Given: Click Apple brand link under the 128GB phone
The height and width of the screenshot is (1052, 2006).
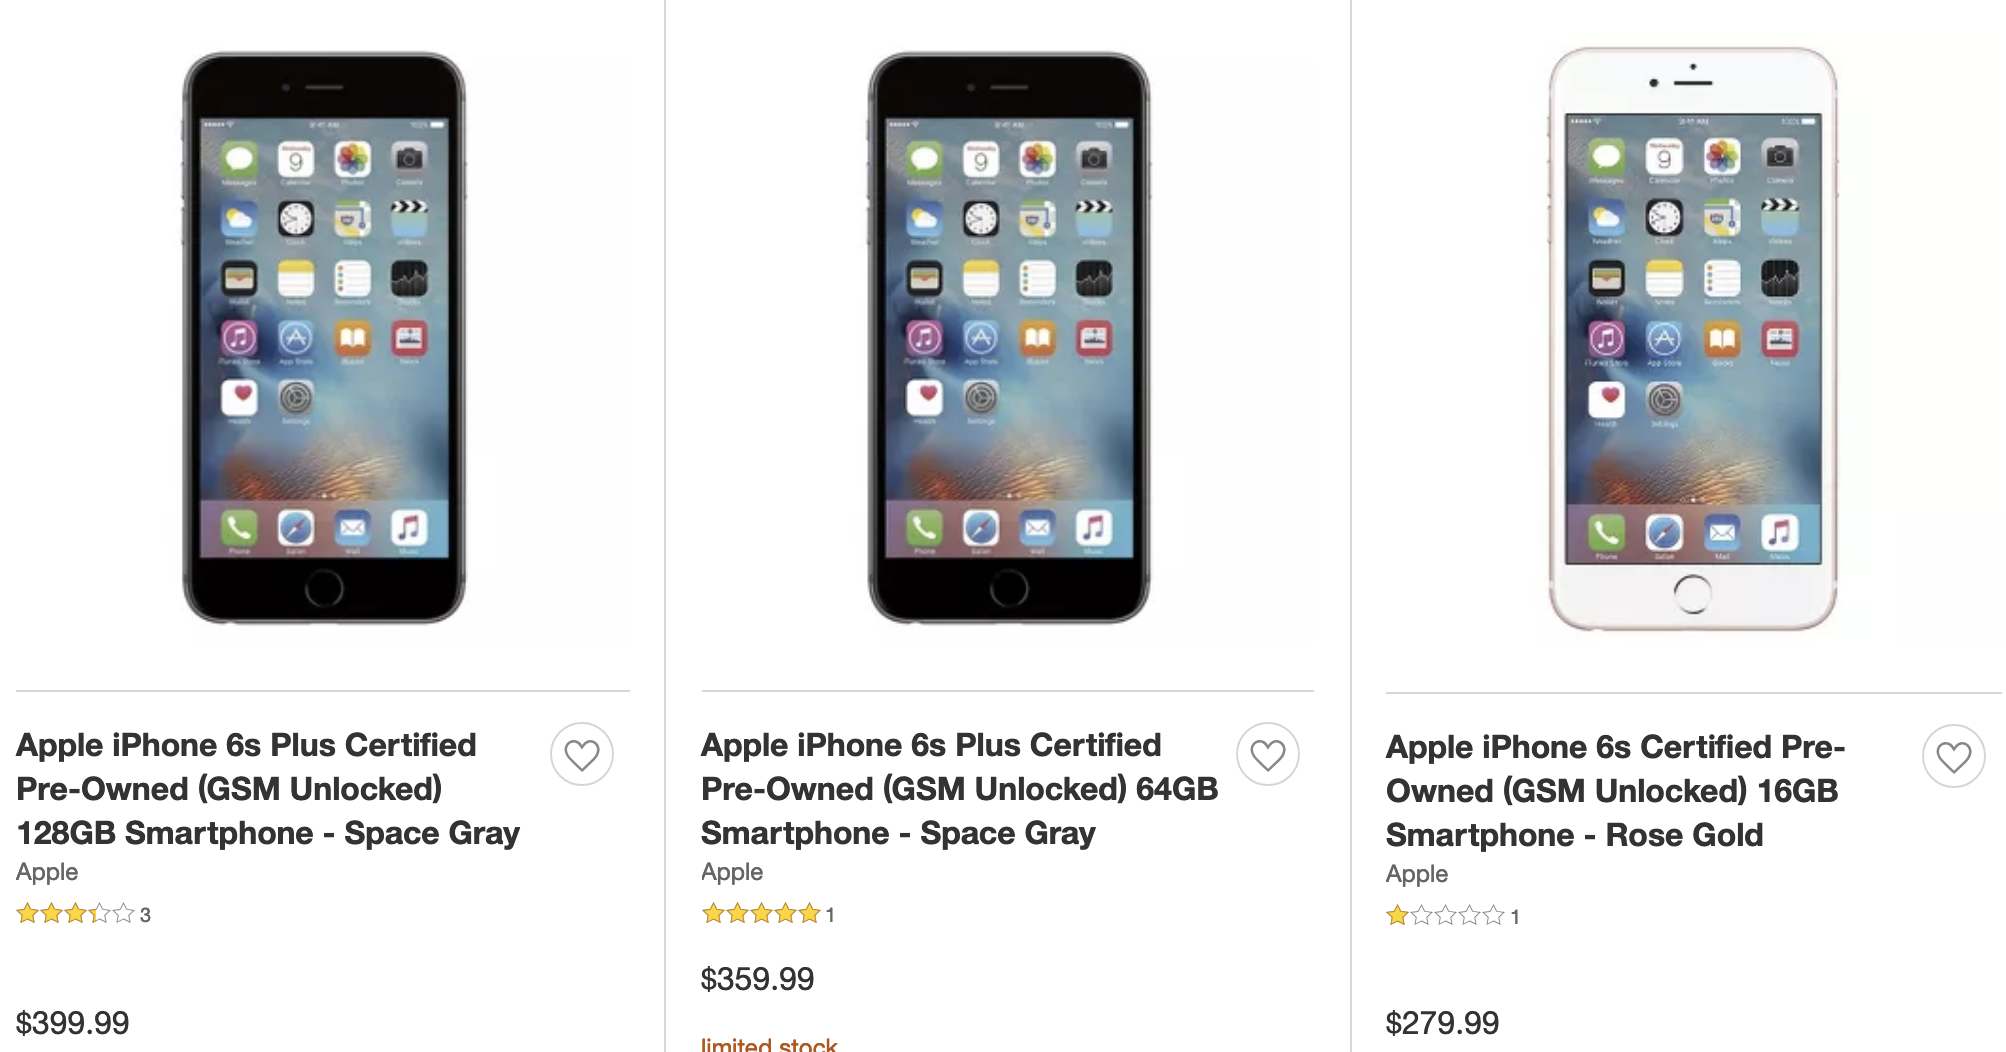Looking at the screenshot, I should [x=47, y=872].
